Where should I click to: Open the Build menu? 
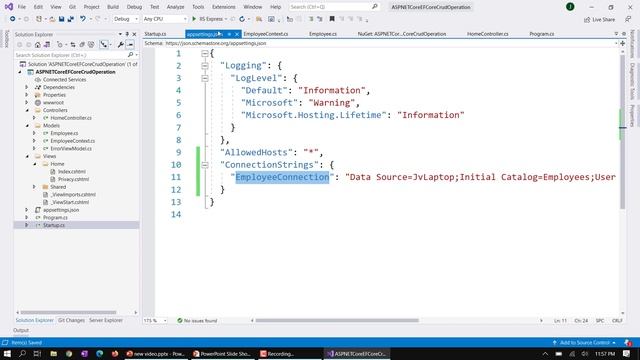(113, 7)
